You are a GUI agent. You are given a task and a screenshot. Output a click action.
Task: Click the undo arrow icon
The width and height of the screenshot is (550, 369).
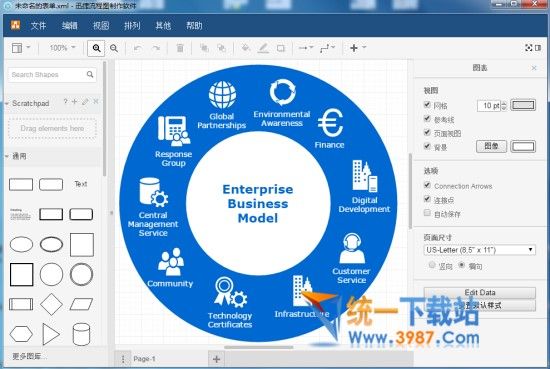coord(138,48)
